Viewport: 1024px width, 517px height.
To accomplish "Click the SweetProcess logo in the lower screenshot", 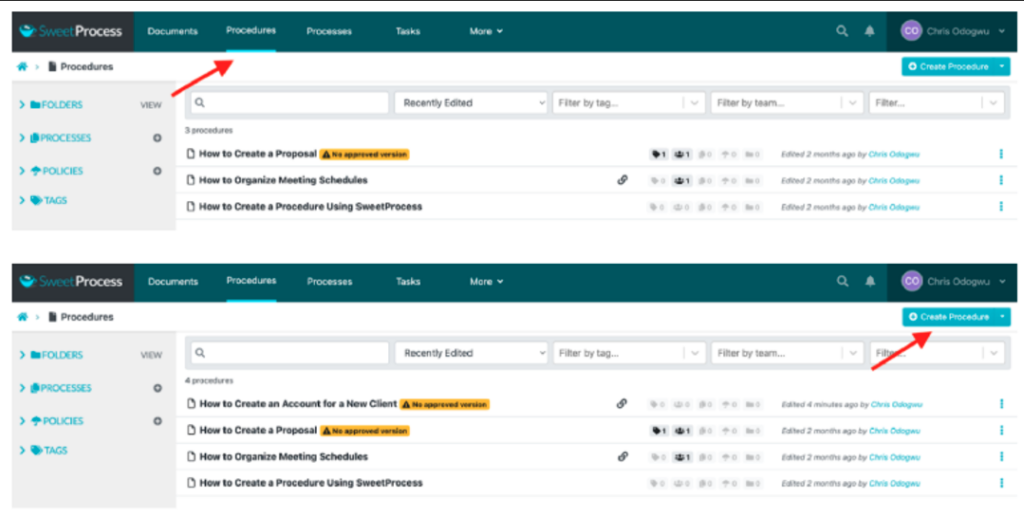I will tap(71, 281).
